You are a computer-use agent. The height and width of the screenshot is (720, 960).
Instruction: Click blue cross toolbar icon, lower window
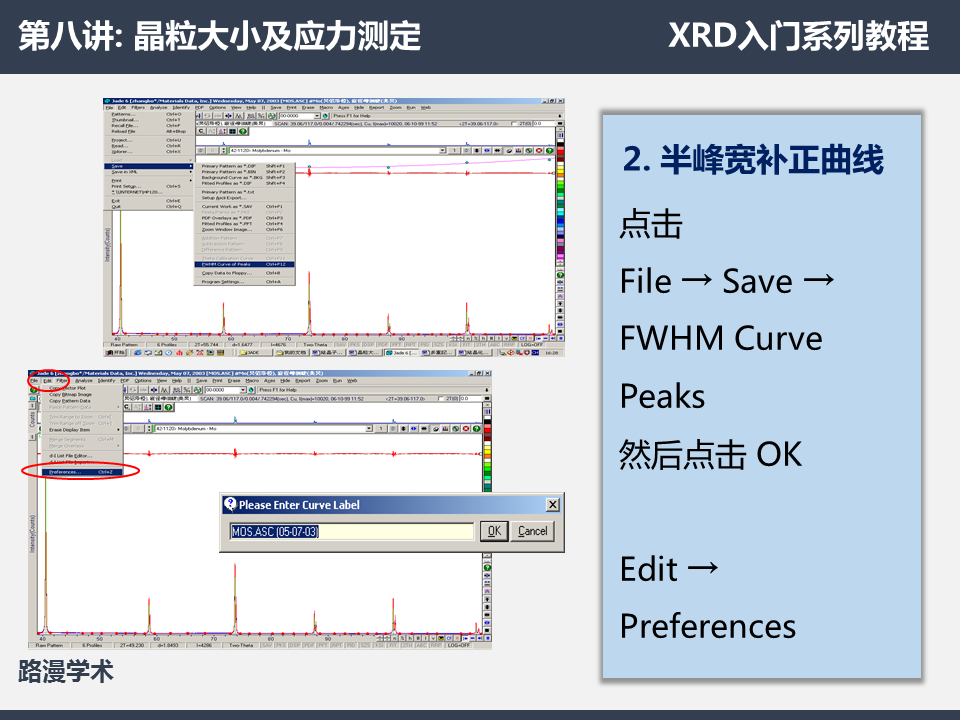pos(153,390)
